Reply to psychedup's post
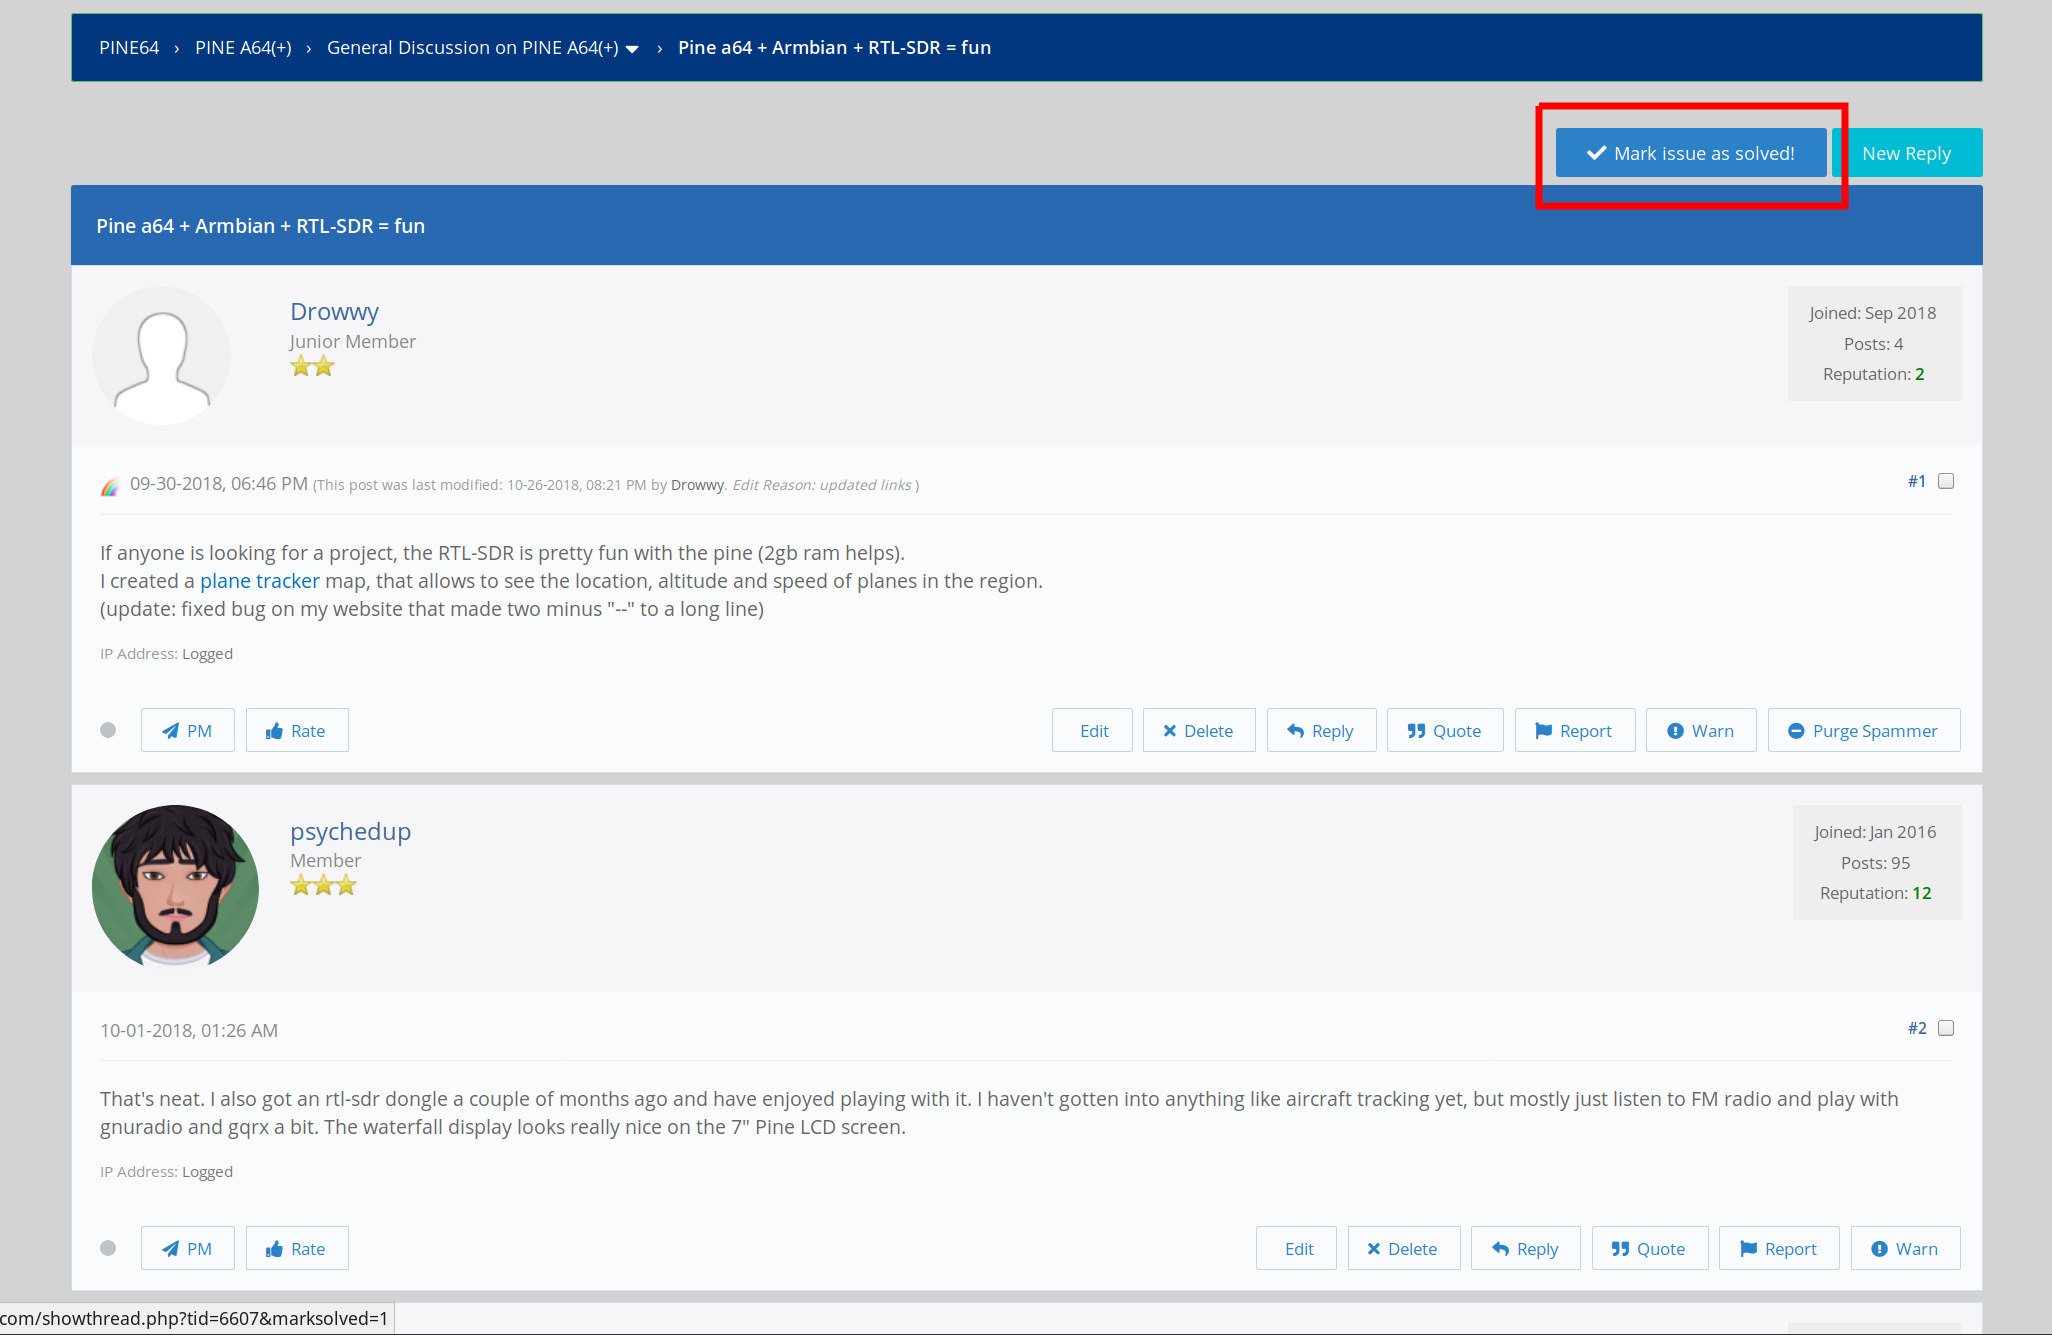Screen dimensions: 2052x1335 pyautogui.click(x=1524, y=1249)
